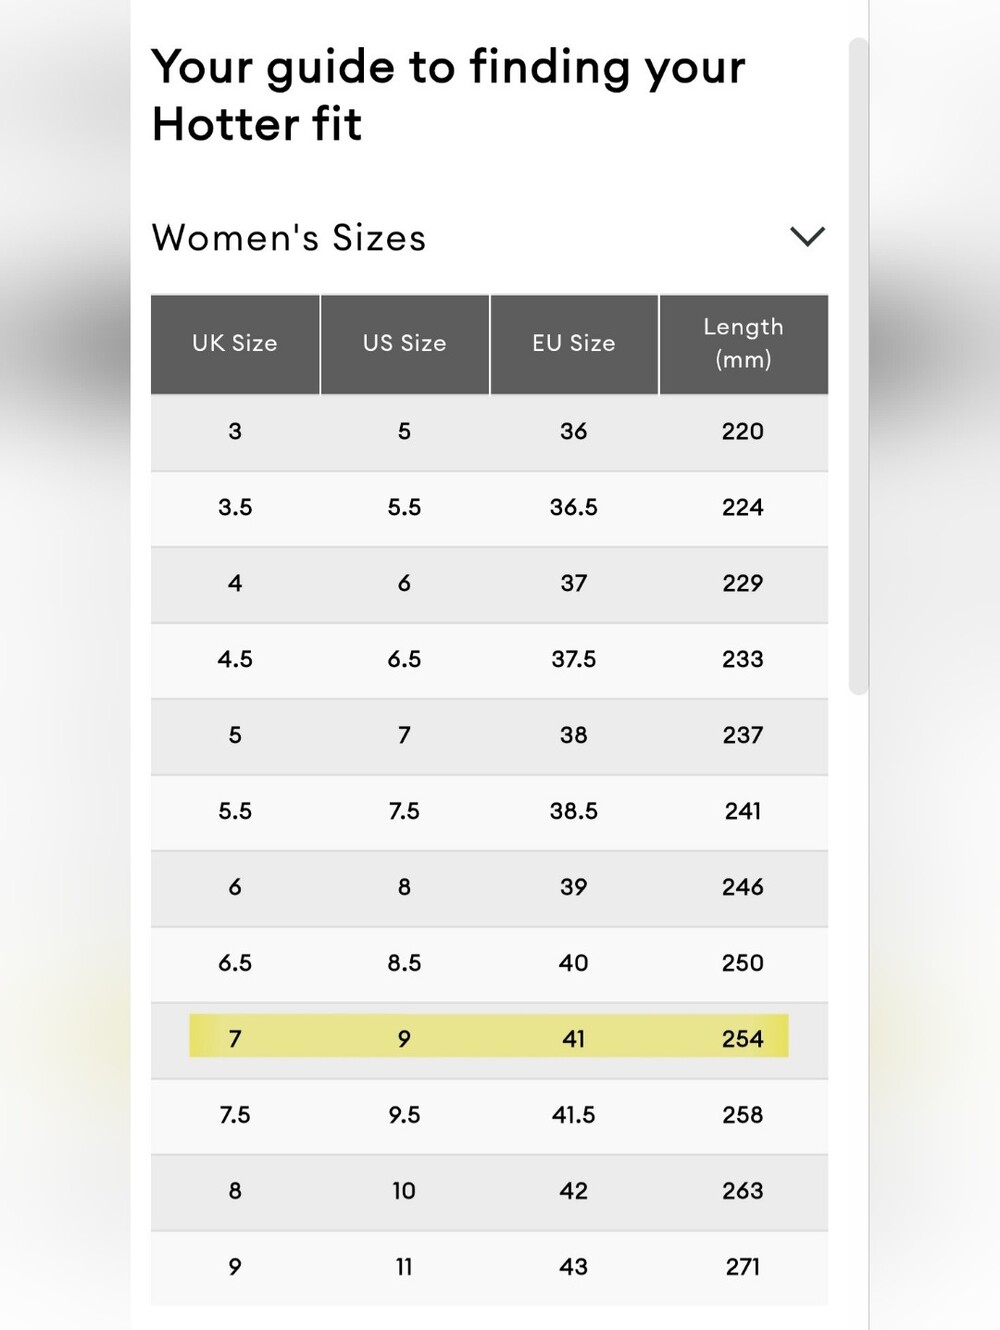Click the 246 length cell
The height and width of the screenshot is (1330, 1000).
click(x=743, y=888)
